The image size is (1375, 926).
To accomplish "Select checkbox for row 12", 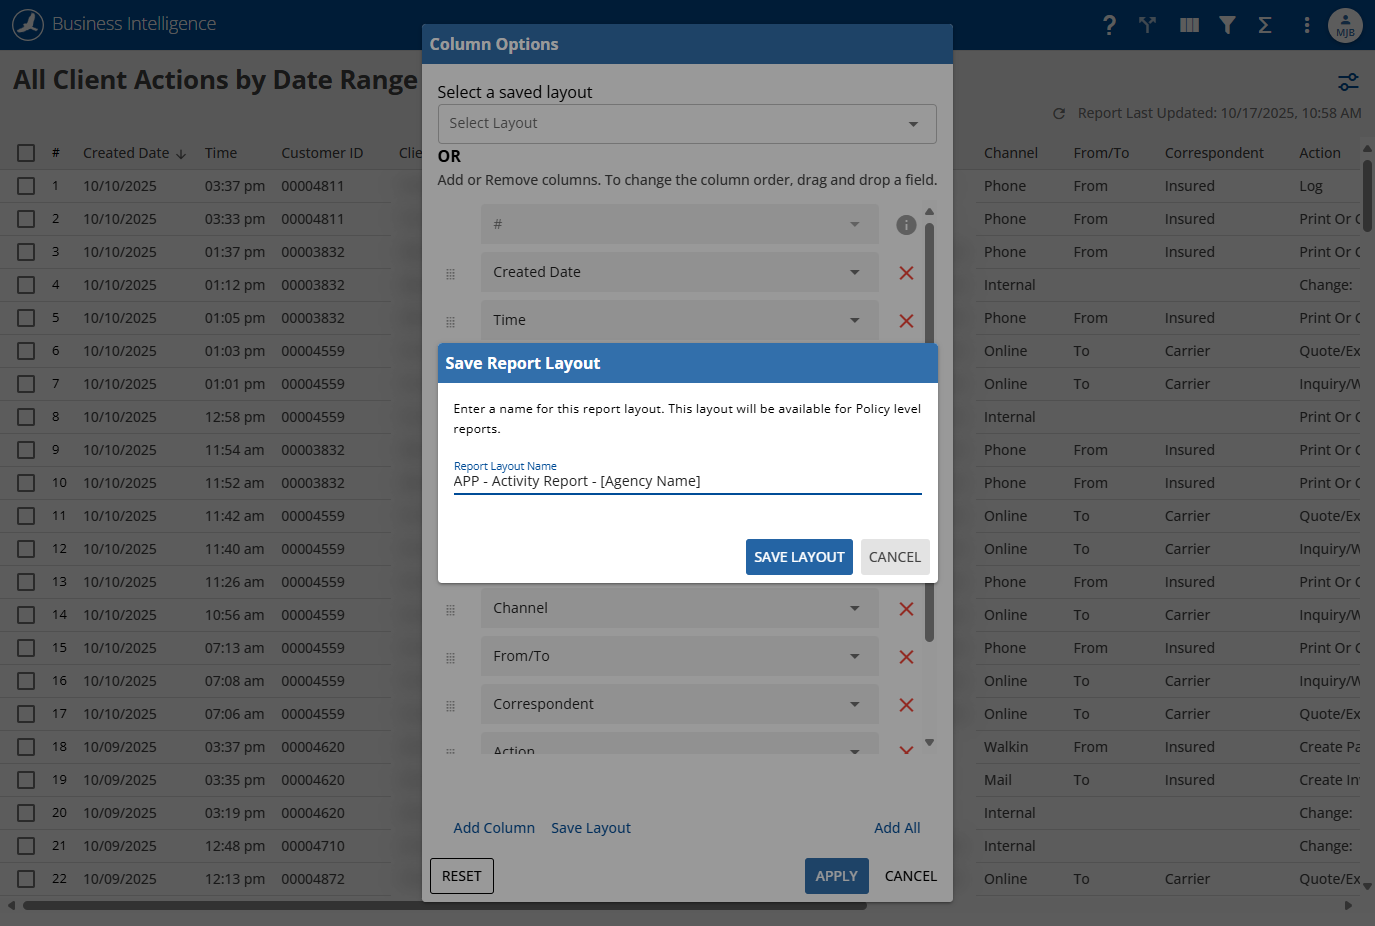I will (x=26, y=549).
